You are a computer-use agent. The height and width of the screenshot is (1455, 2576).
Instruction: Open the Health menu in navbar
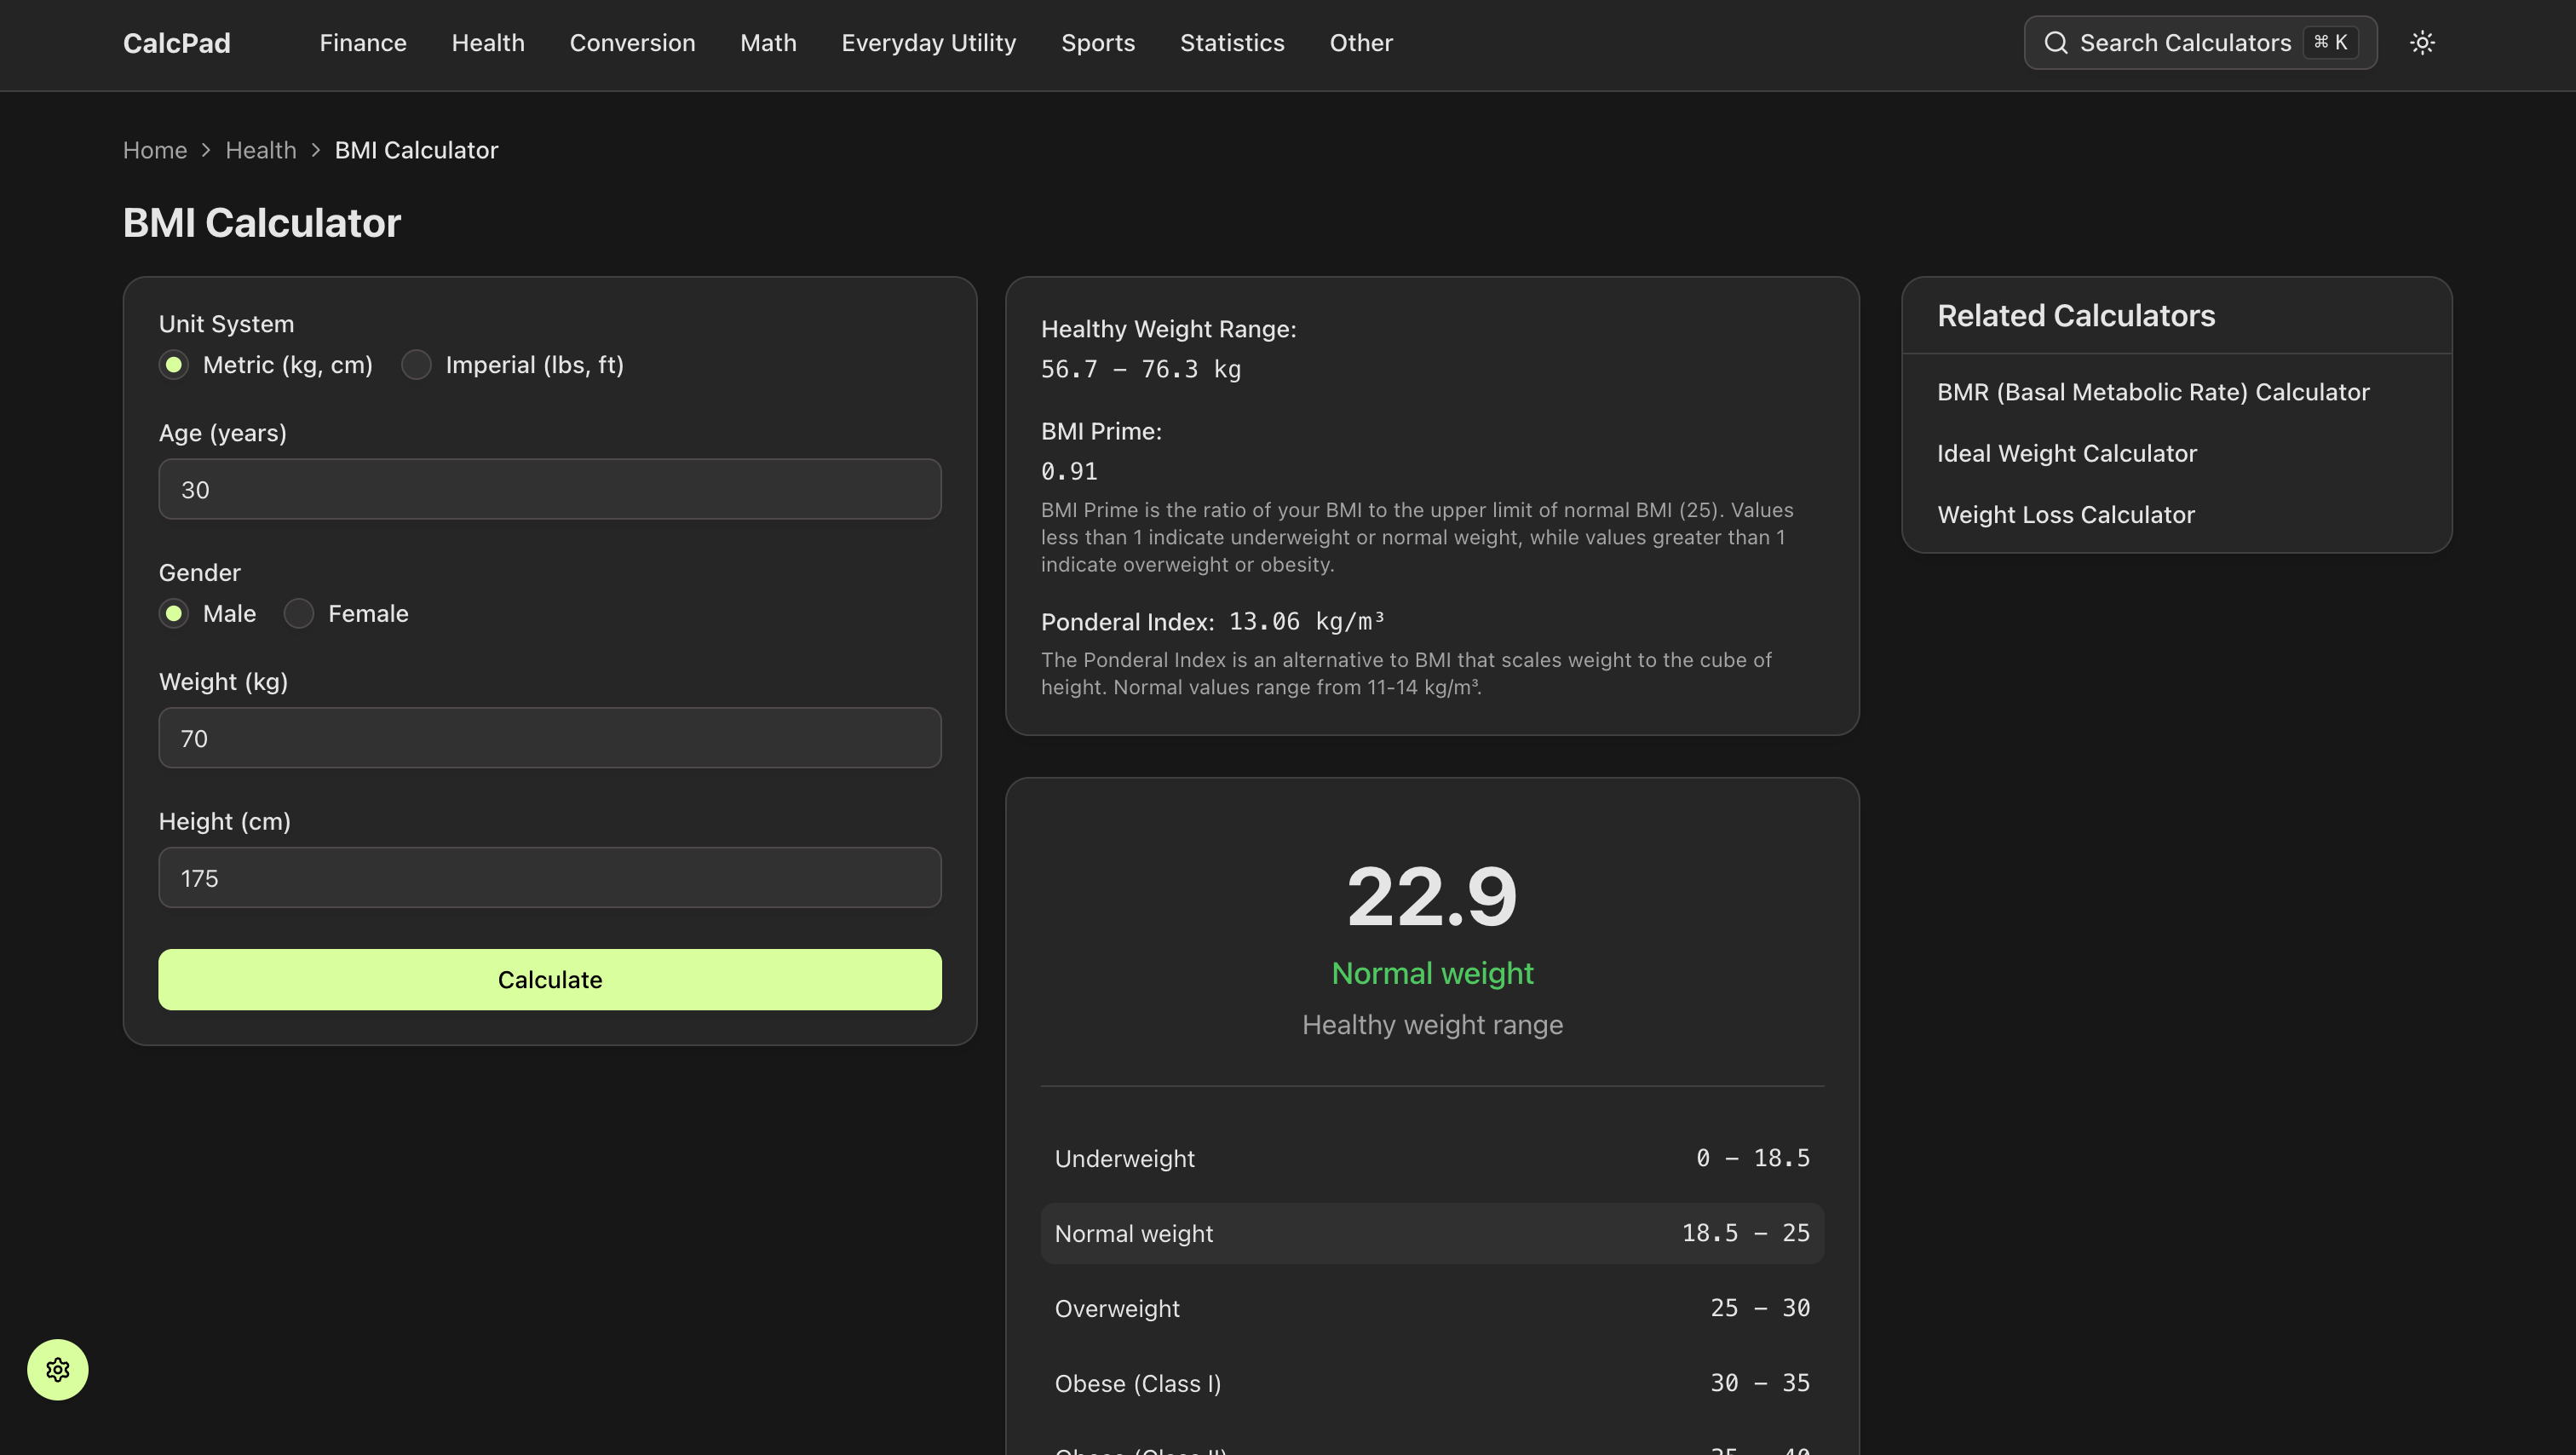click(488, 43)
